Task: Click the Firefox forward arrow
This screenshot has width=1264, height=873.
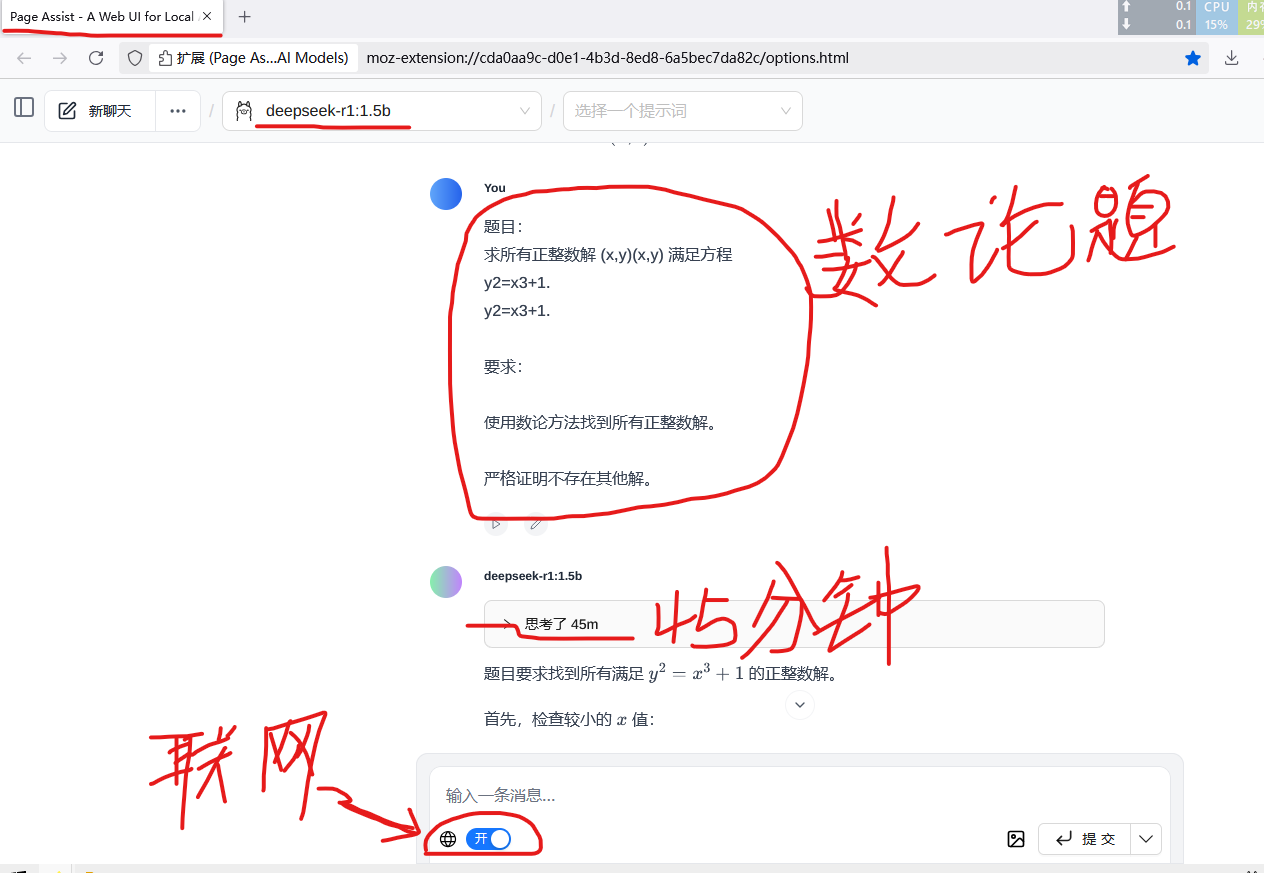Action: click(x=60, y=58)
